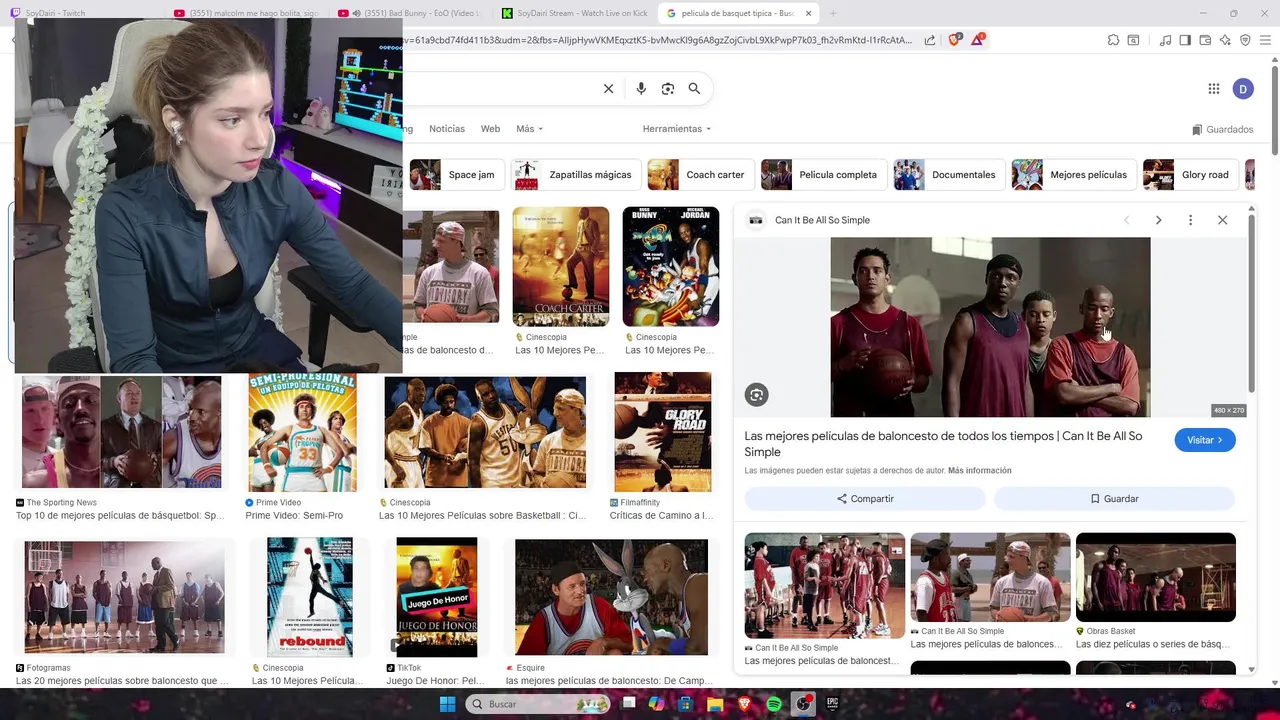Screen dimensions: 1280x720
Task: Open the Esquire Bugs Bunny thumbnail
Action: pyautogui.click(x=611, y=597)
